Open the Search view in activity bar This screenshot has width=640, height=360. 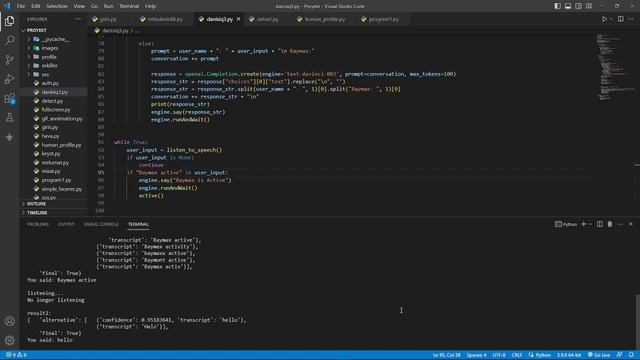(9, 40)
